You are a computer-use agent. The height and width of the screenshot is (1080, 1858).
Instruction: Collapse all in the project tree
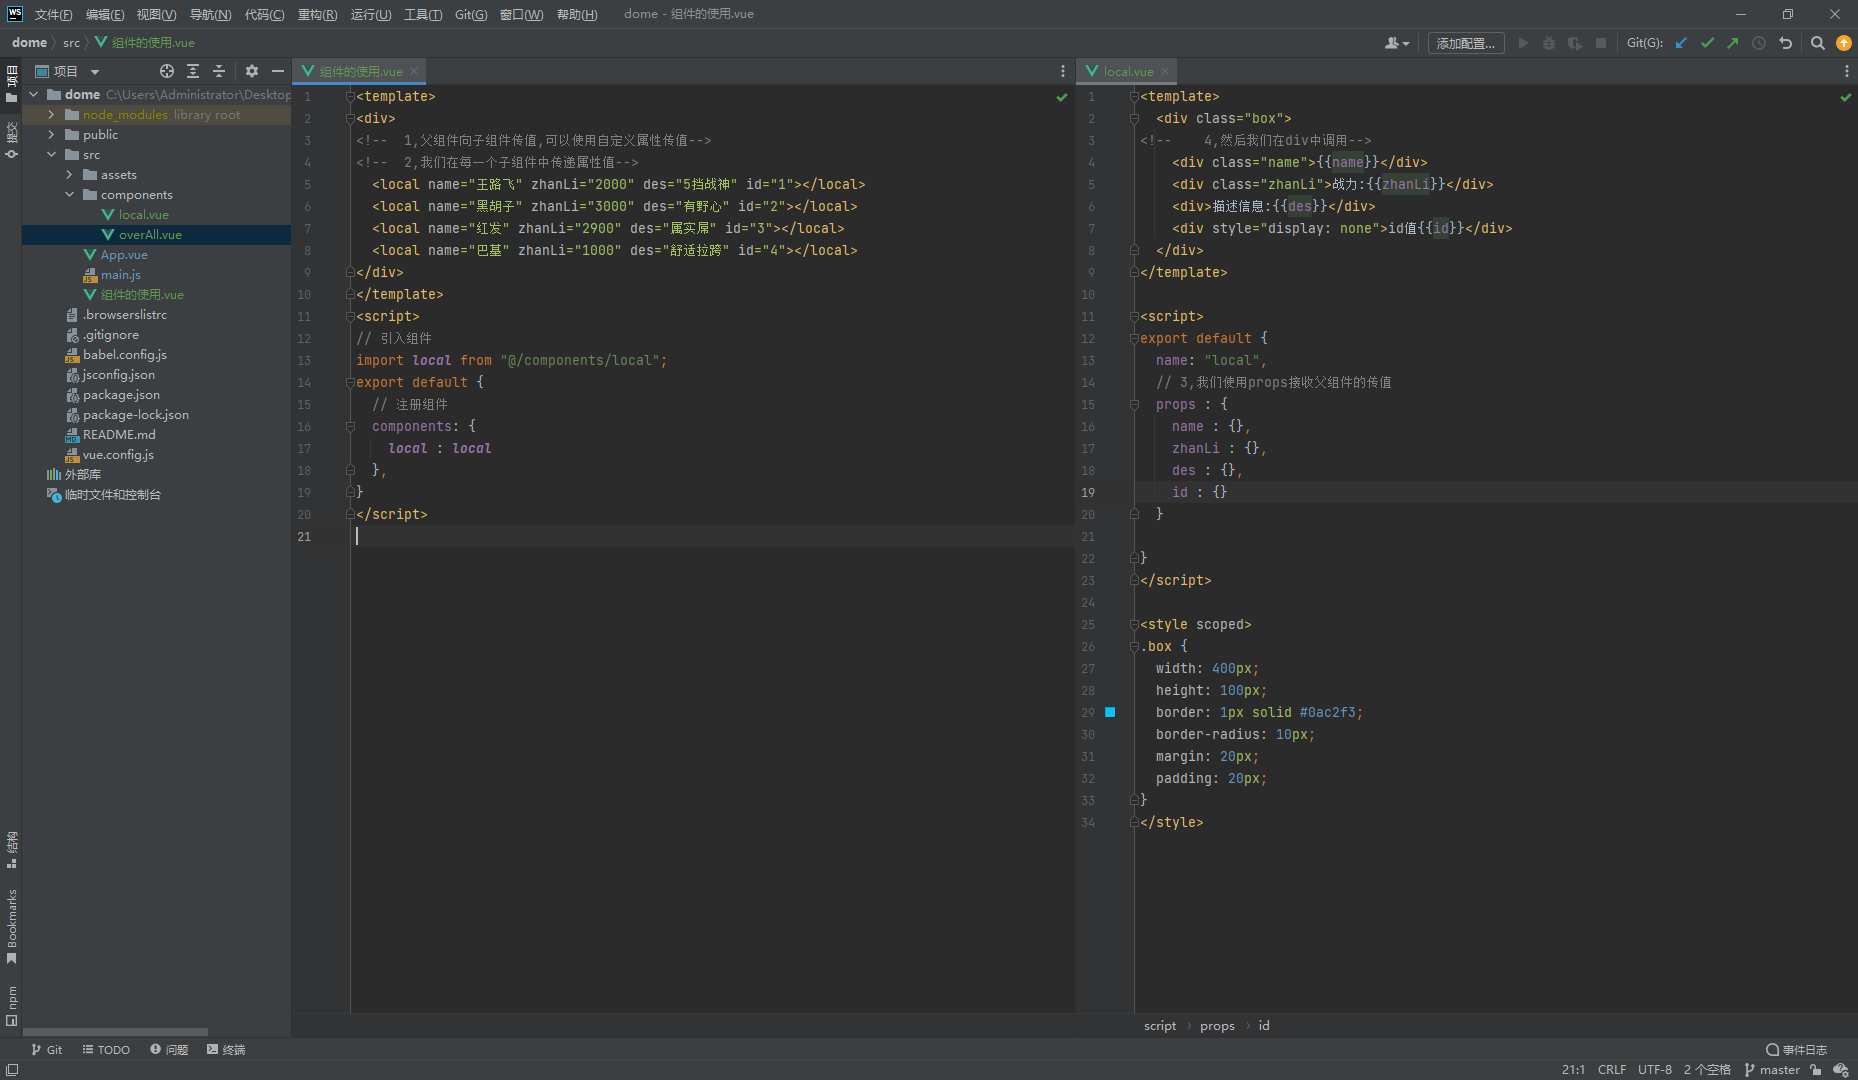click(x=219, y=71)
